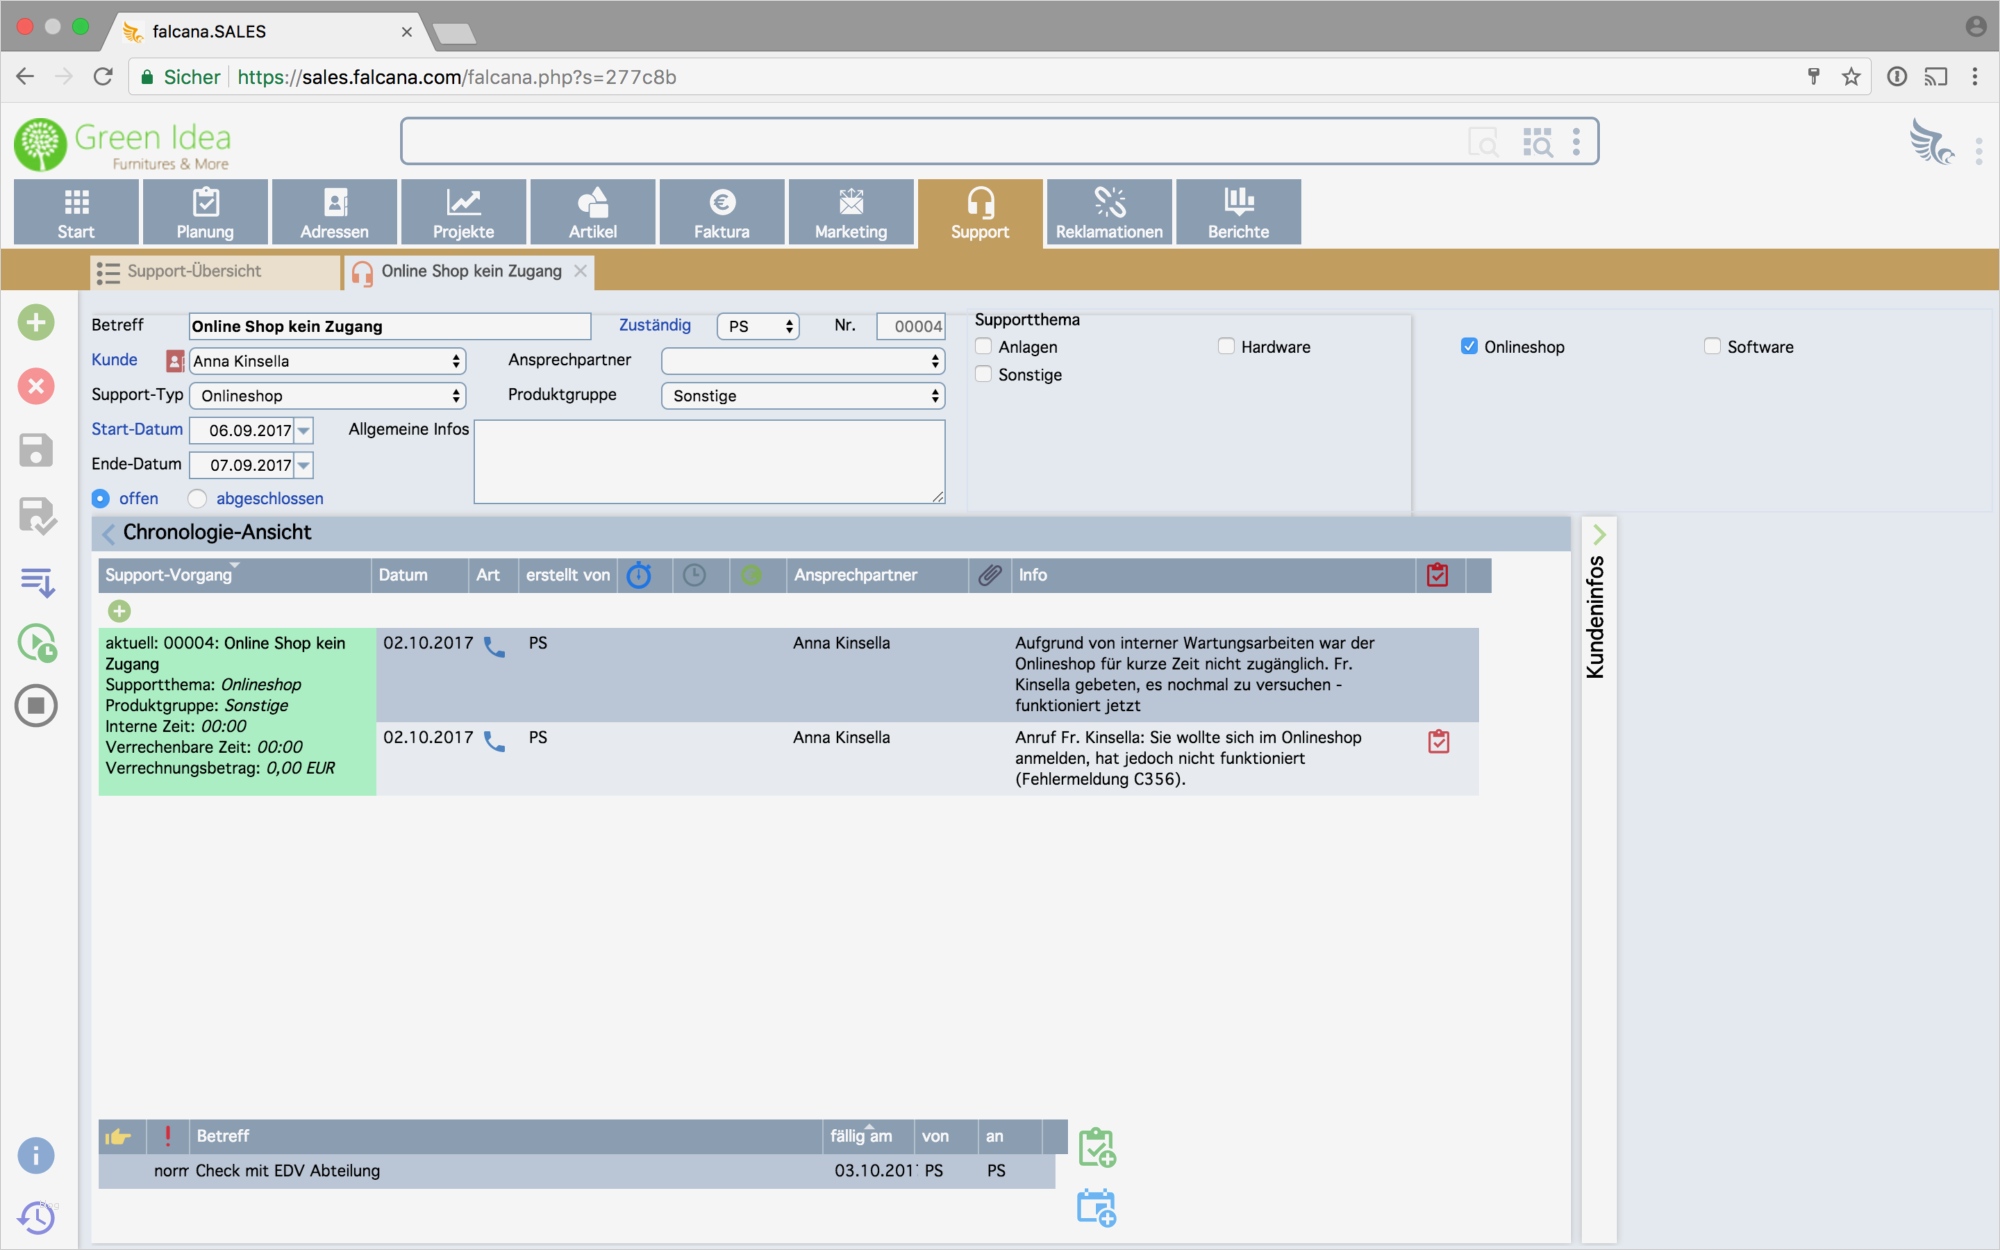Image resolution: width=2000 pixels, height=1250 pixels.
Task: Click the stop timer icon in sidebar
Action: [36, 706]
